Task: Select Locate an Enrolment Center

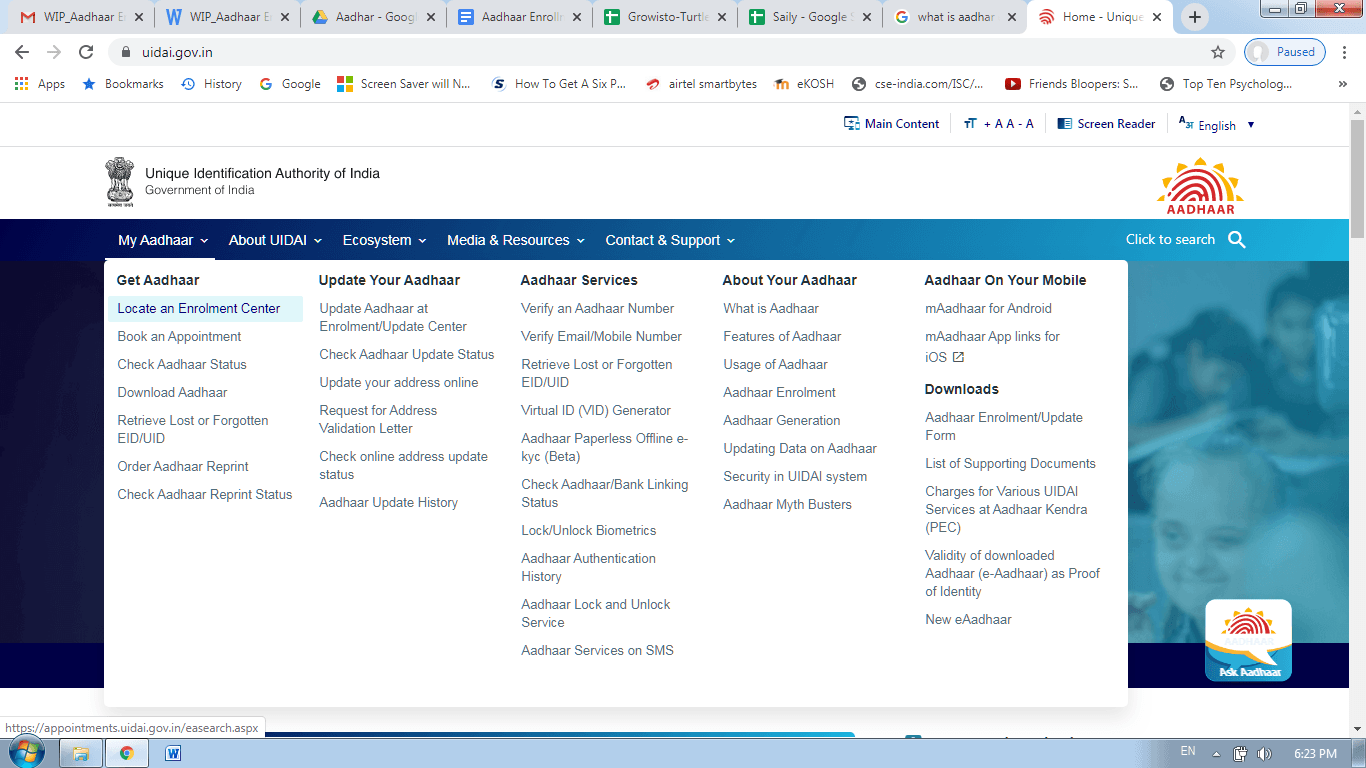Action: [x=199, y=309]
